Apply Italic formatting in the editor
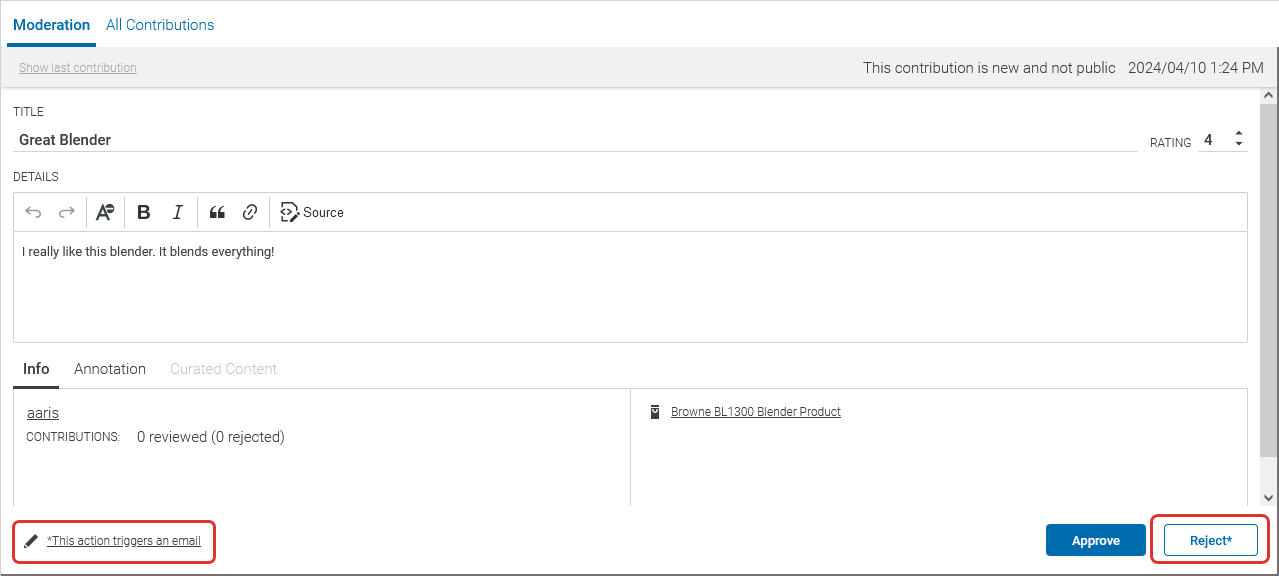1279x576 pixels. coord(177,211)
